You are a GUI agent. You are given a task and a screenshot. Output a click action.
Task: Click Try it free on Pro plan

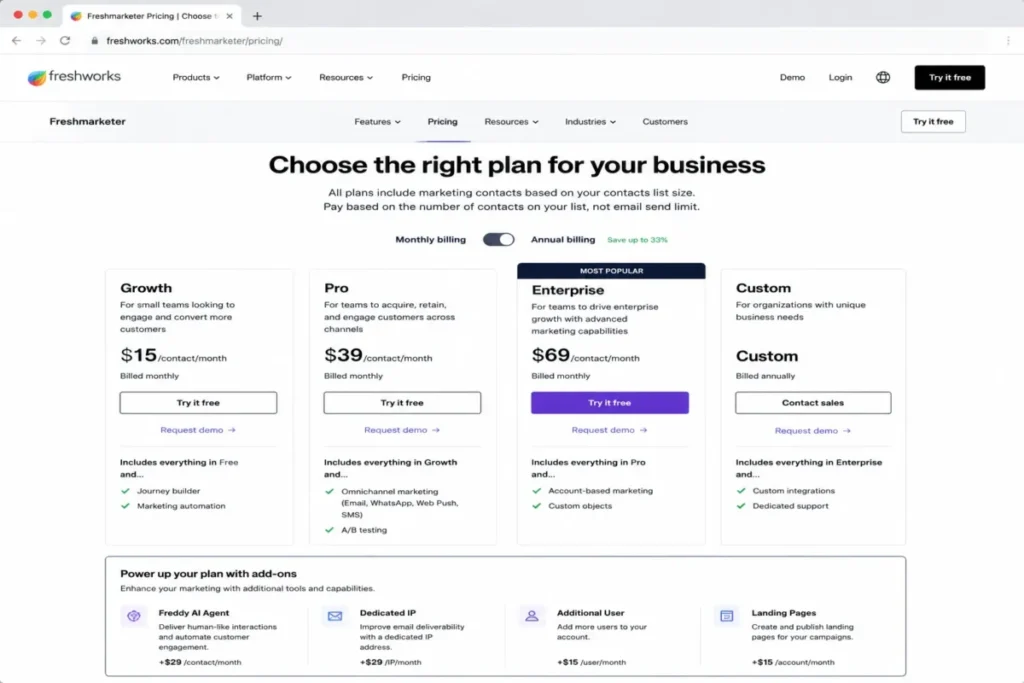point(402,403)
